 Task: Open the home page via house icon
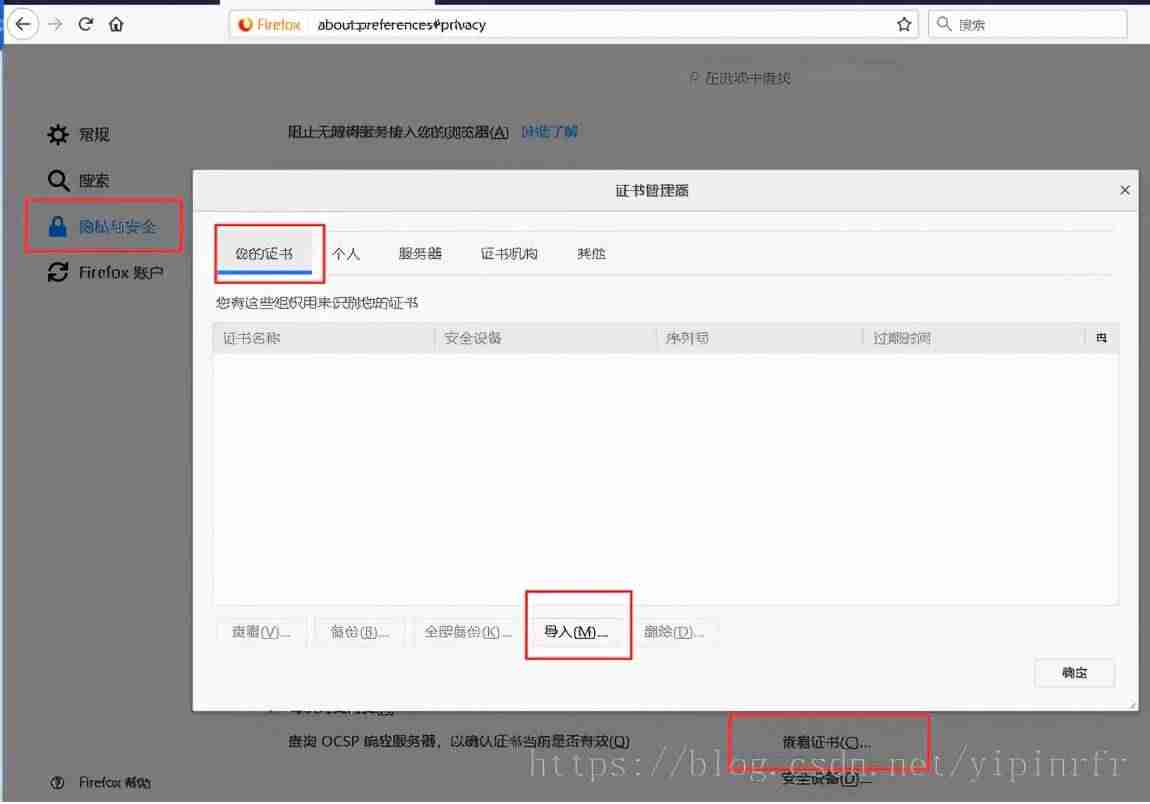[116, 24]
